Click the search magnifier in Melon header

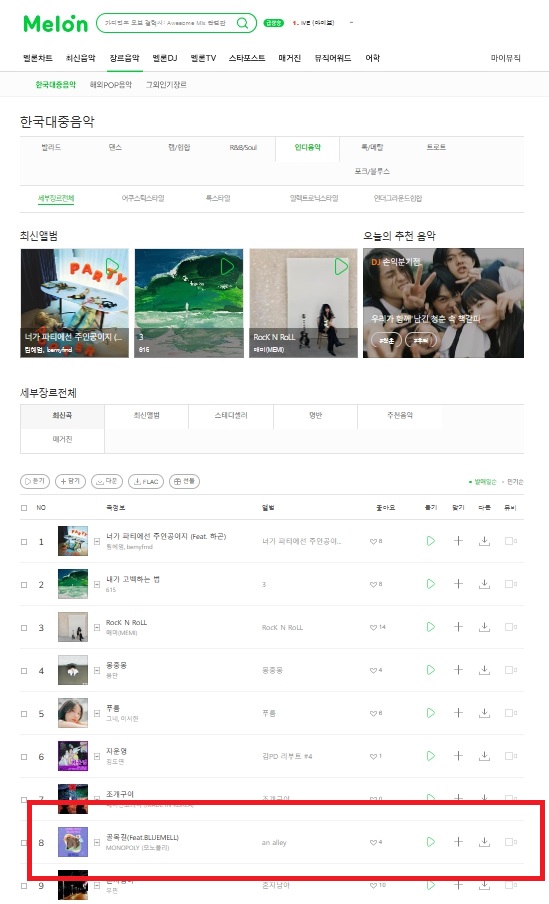point(243,23)
